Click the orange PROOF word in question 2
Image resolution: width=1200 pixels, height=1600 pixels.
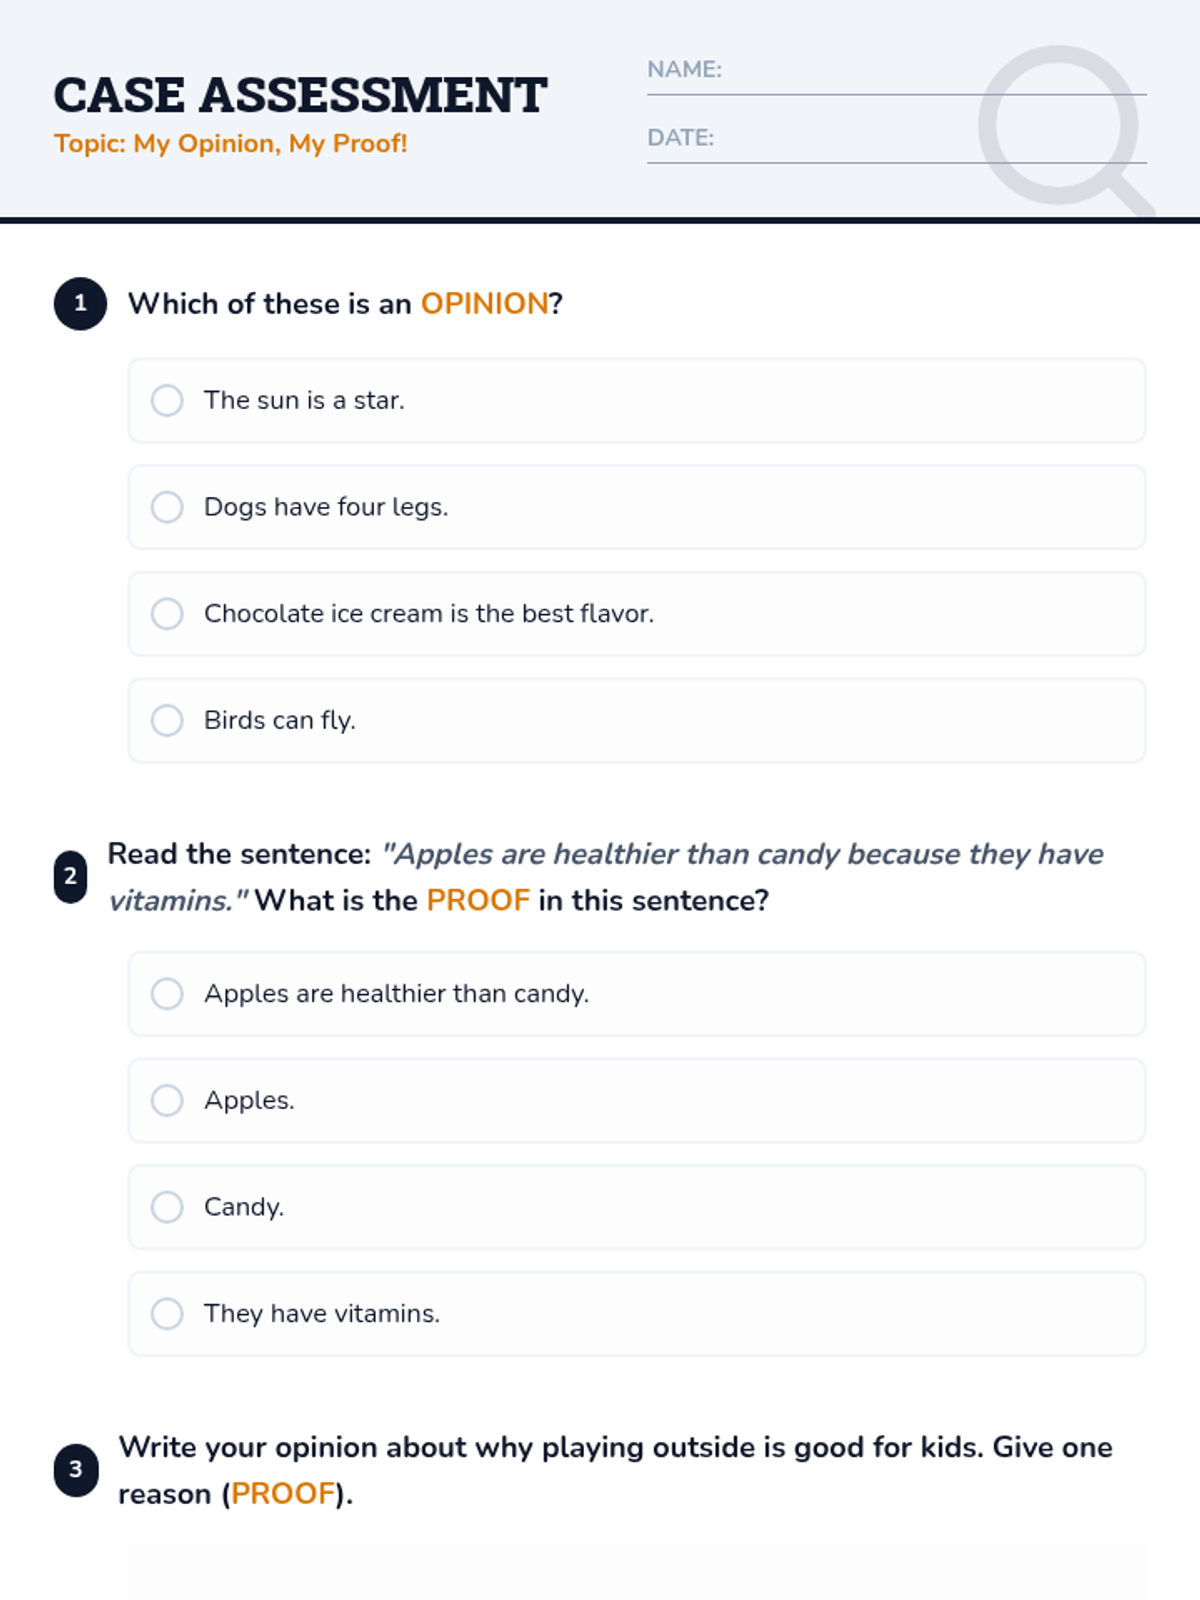pos(478,900)
